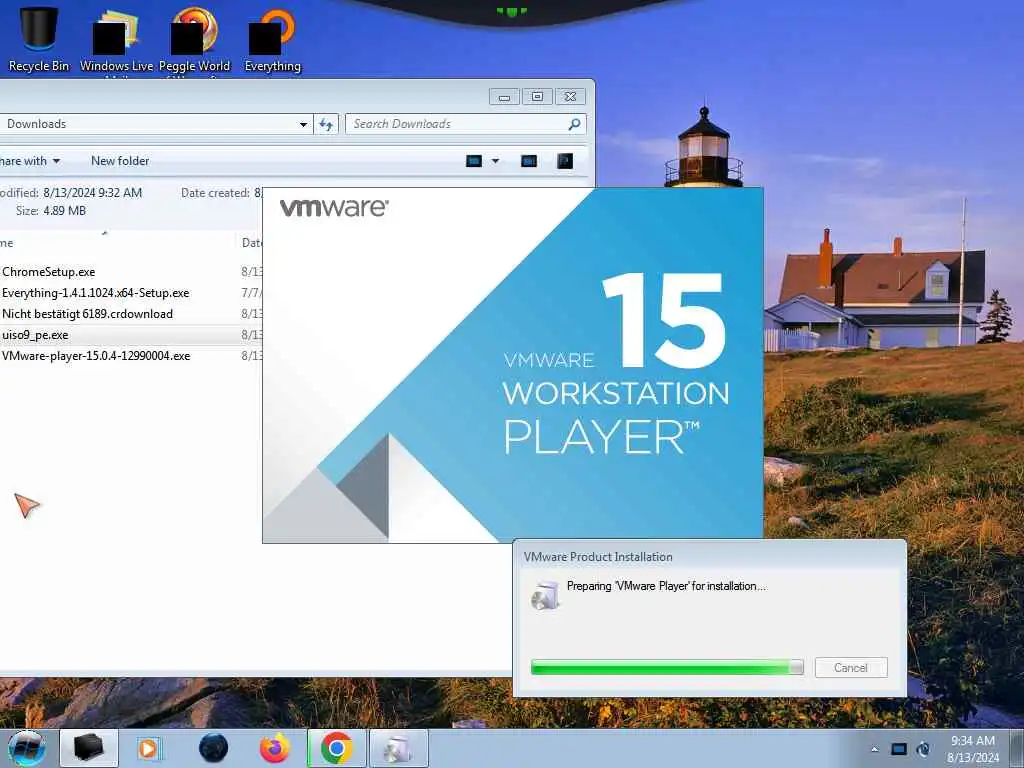Click the tray icon beside the clock
This screenshot has width=1024, height=768.
pos(923,749)
